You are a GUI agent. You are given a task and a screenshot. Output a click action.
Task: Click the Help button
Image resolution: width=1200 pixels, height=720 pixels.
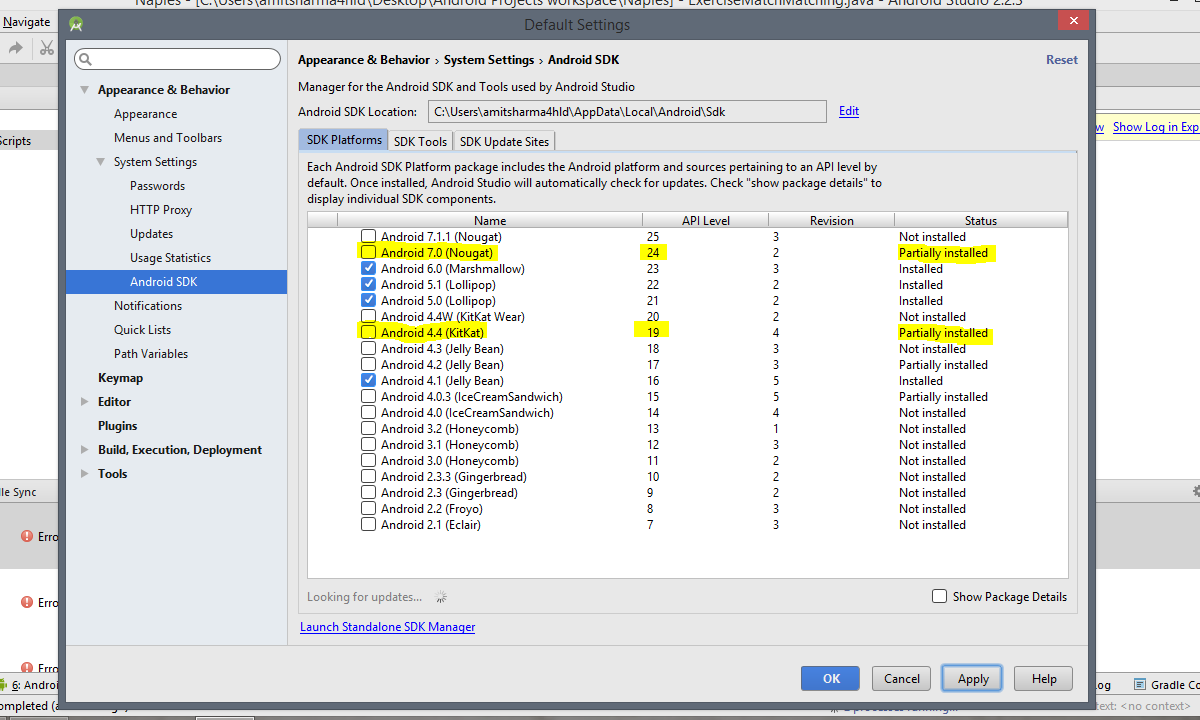[1043, 678]
